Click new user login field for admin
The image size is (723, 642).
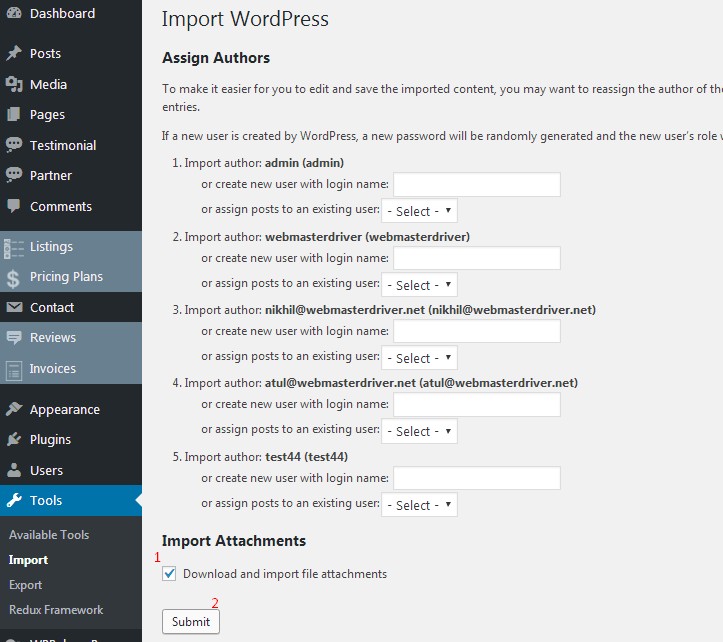point(476,184)
